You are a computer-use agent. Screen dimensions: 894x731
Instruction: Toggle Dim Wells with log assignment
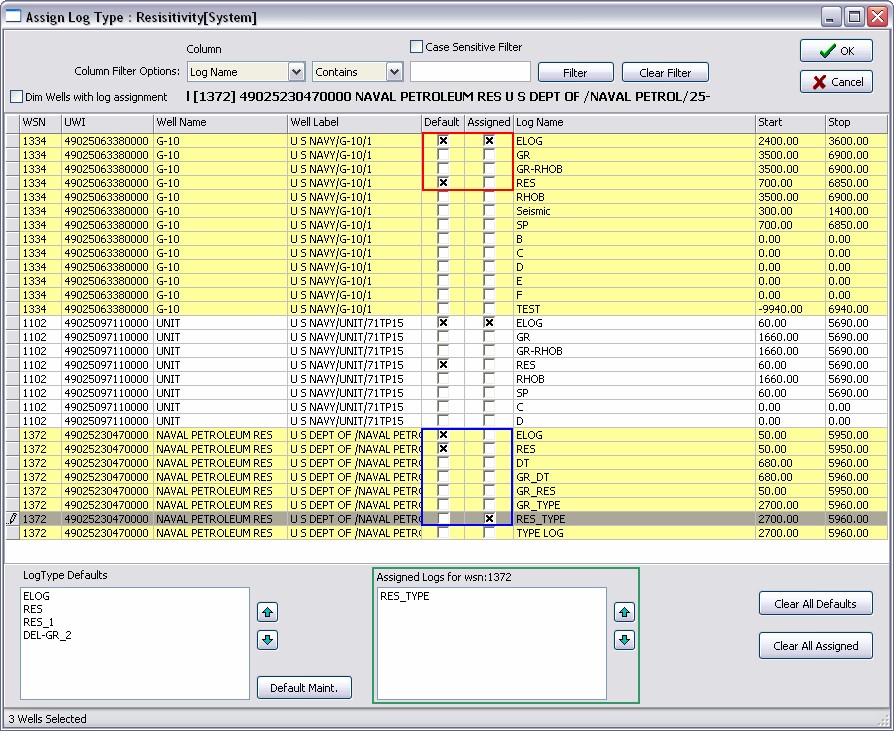click(14, 97)
